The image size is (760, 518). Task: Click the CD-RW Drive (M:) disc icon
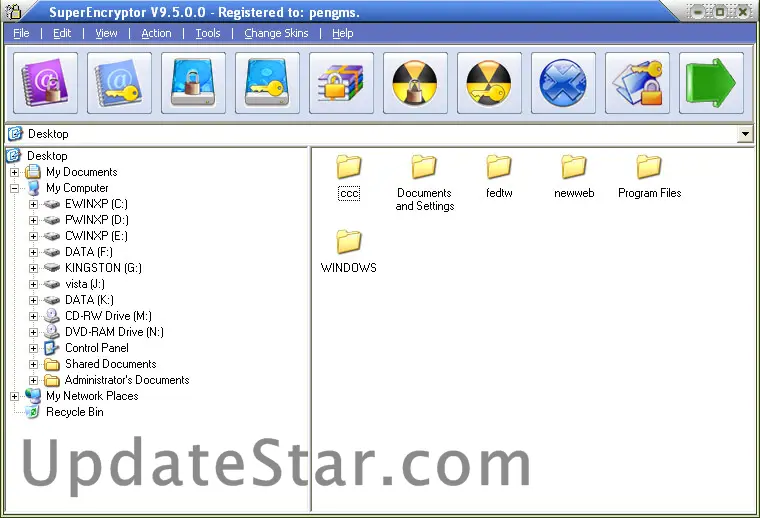pos(52,316)
